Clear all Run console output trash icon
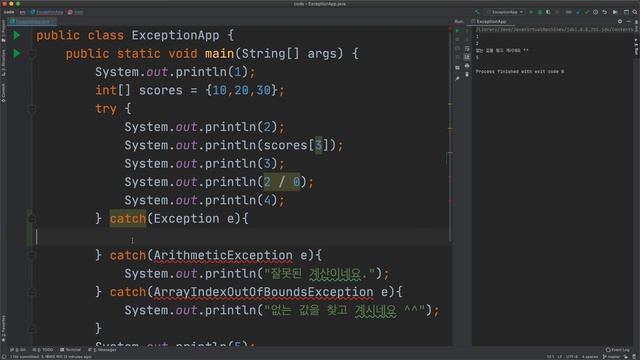640x360 pixels. 467,74
